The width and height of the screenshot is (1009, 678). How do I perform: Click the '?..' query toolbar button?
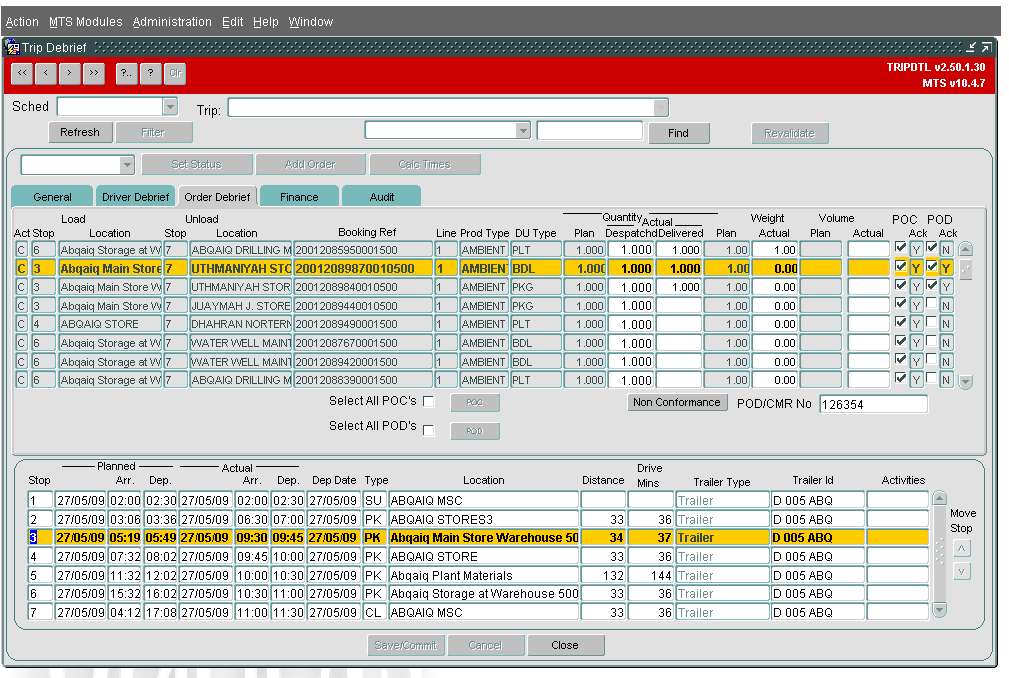[x=126, y=73]
